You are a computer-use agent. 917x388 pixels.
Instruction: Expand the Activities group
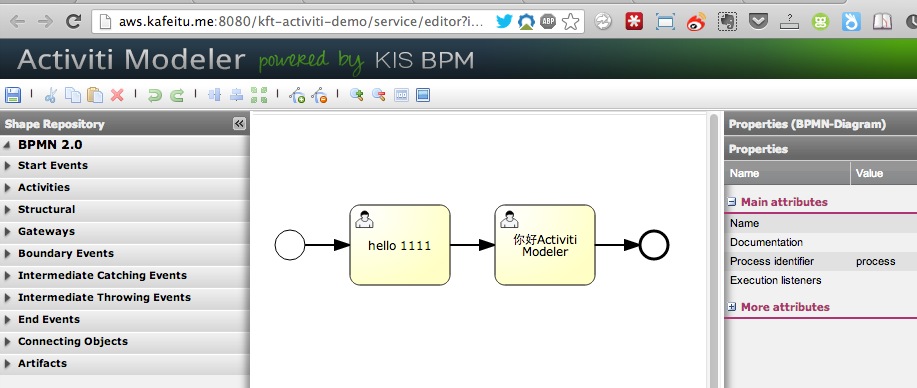(7, 187)
